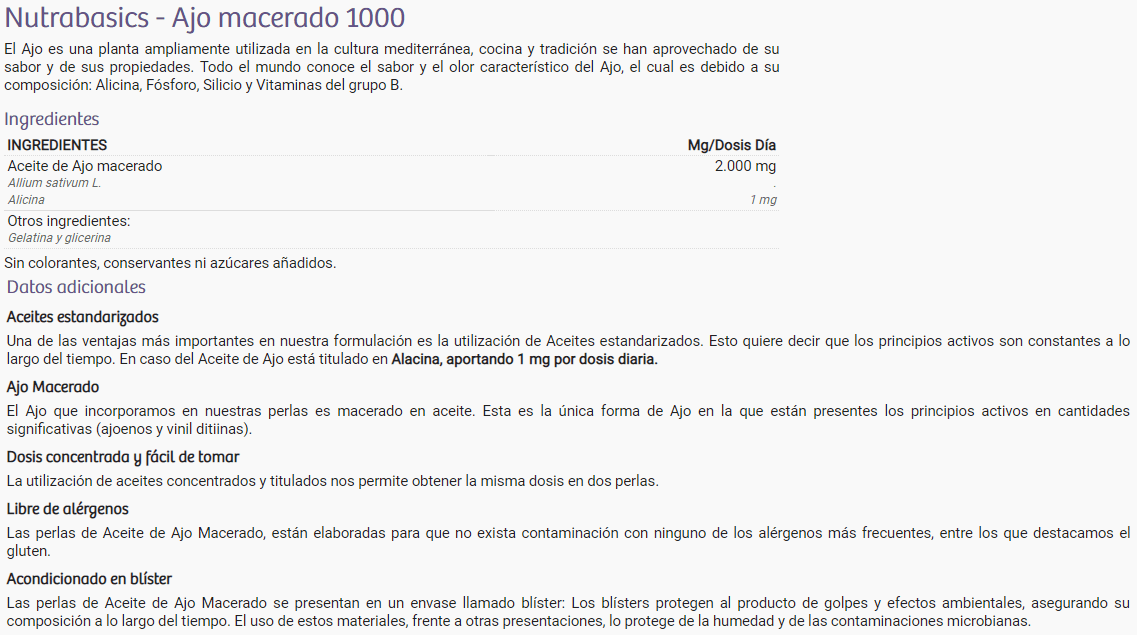Click 'Alicina, Fósforo, Silicio y Vitaminas del grupo B.'

pyautogui.click(x=249, y=85)
